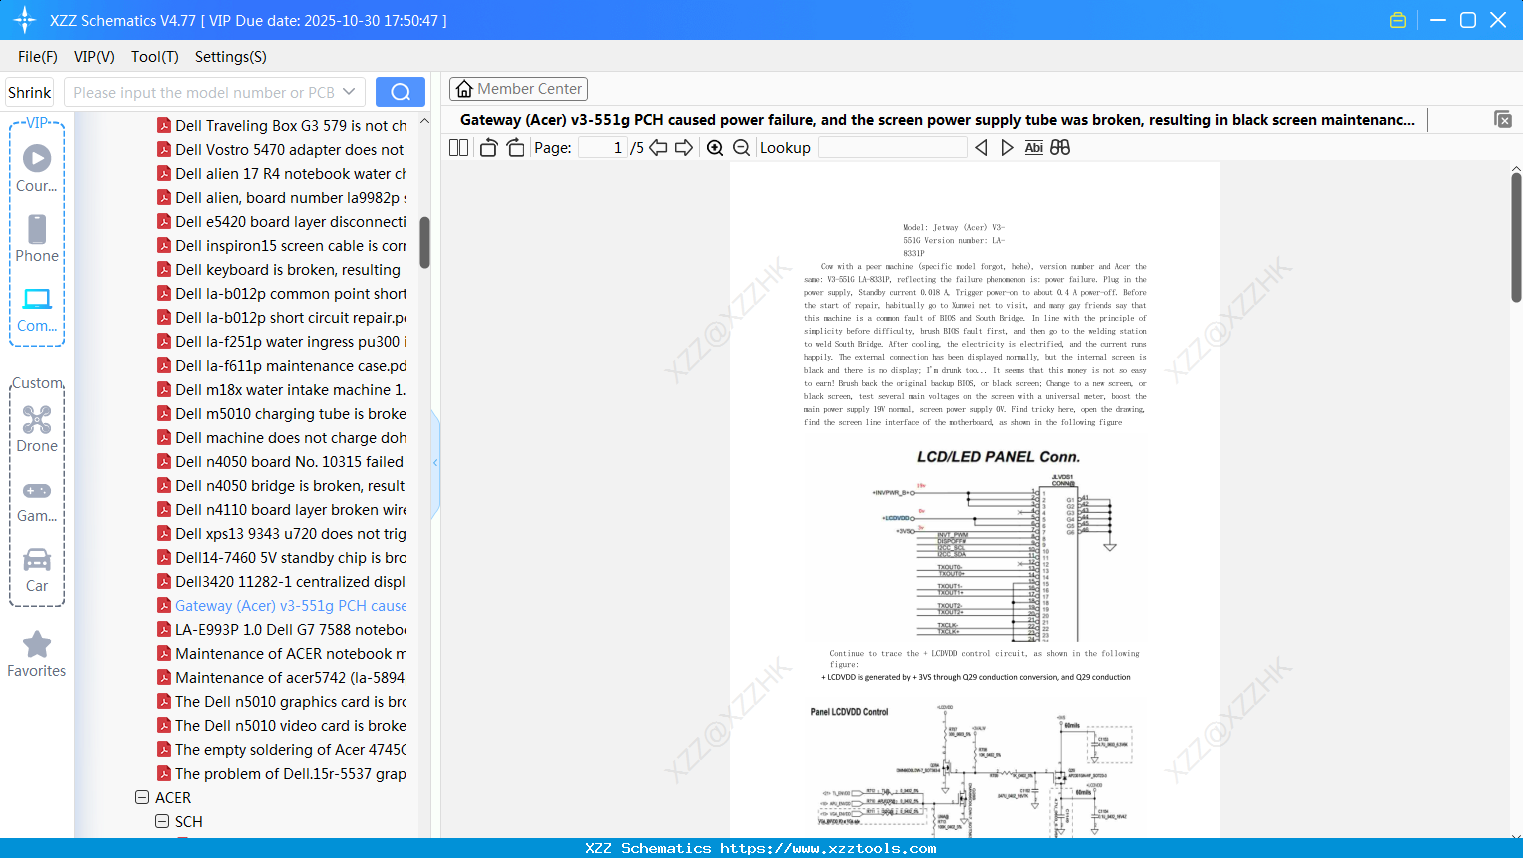
Task: Open the Car category in the sidebar
Action: point(37,569)
